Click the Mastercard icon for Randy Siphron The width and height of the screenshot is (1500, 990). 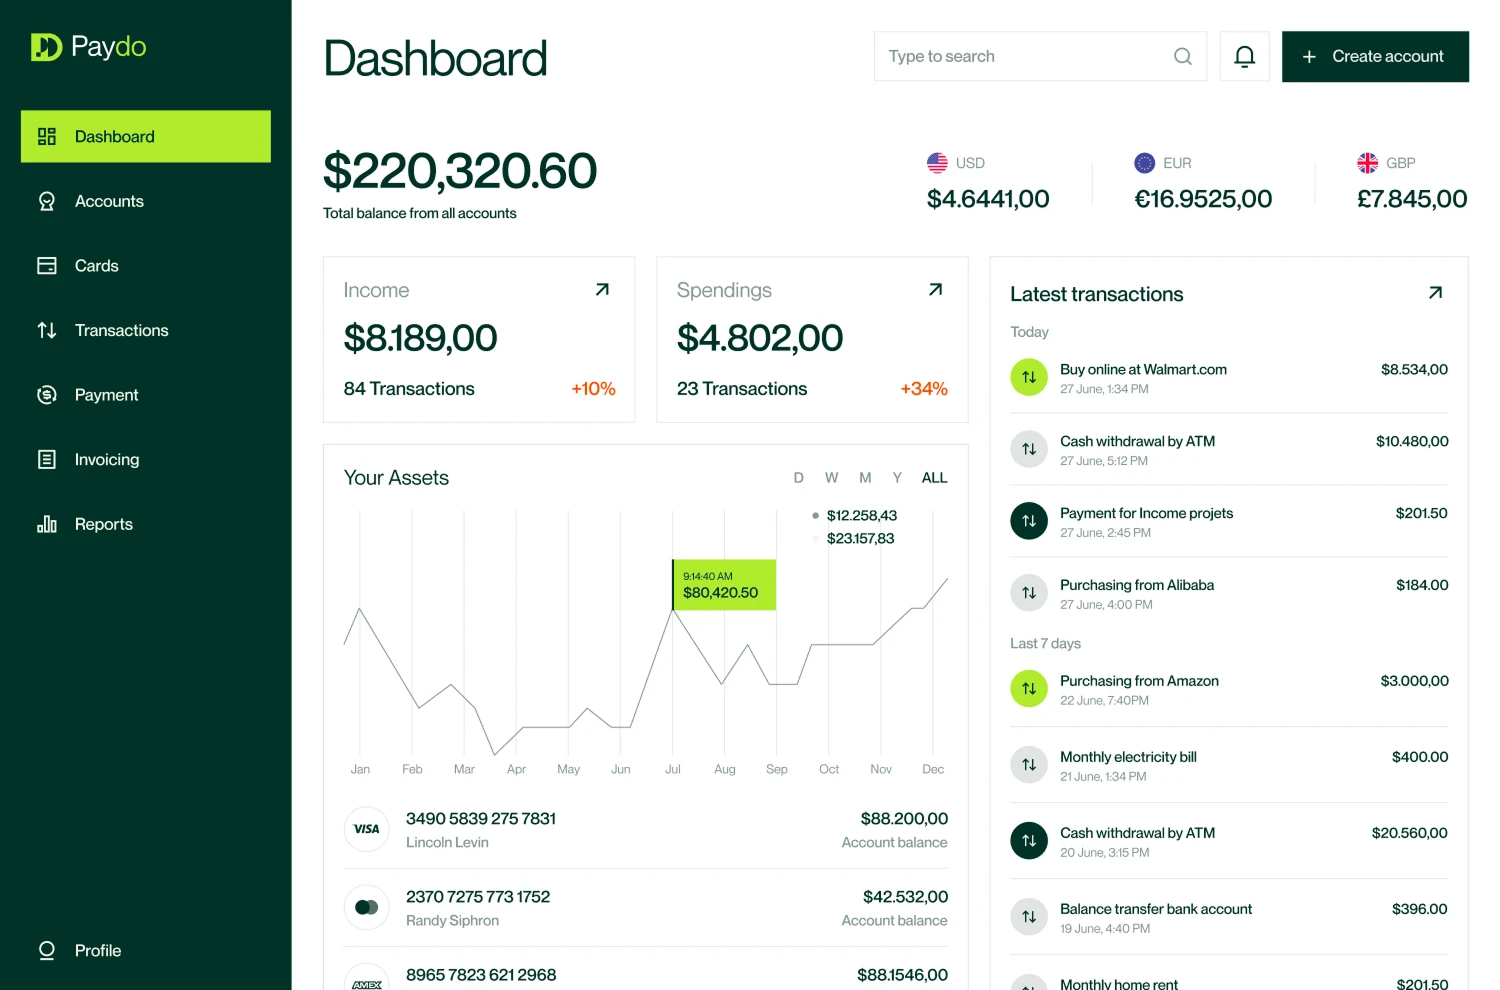366,907
